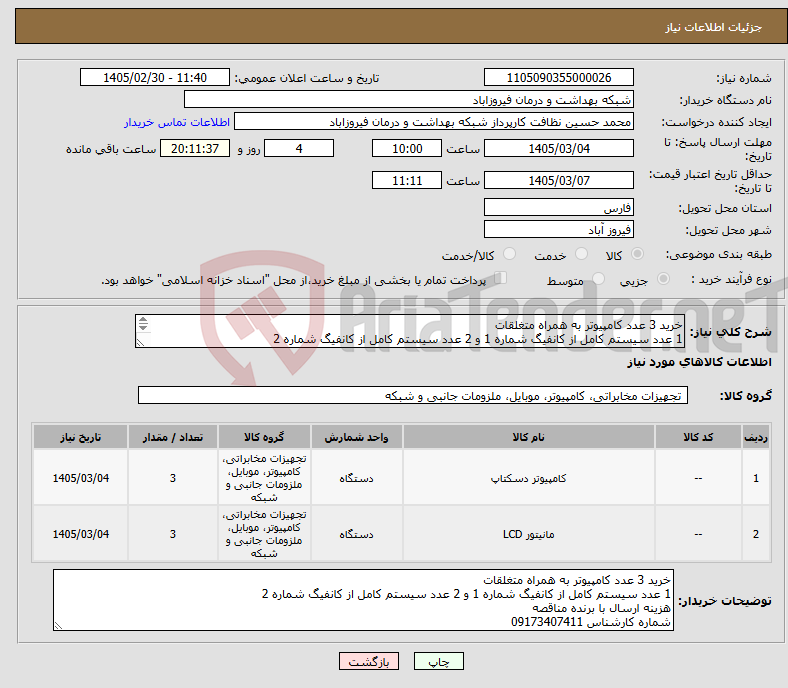Click the نام کالا column header
788x688 pixels.
coord(528,437)
